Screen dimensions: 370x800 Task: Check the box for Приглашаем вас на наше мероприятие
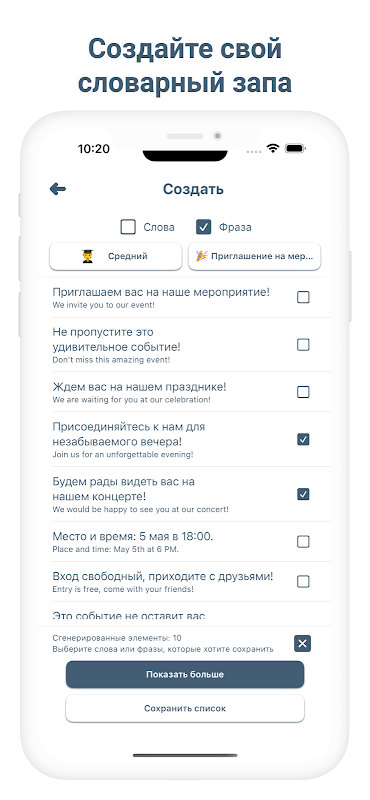(x=303, y=297)
